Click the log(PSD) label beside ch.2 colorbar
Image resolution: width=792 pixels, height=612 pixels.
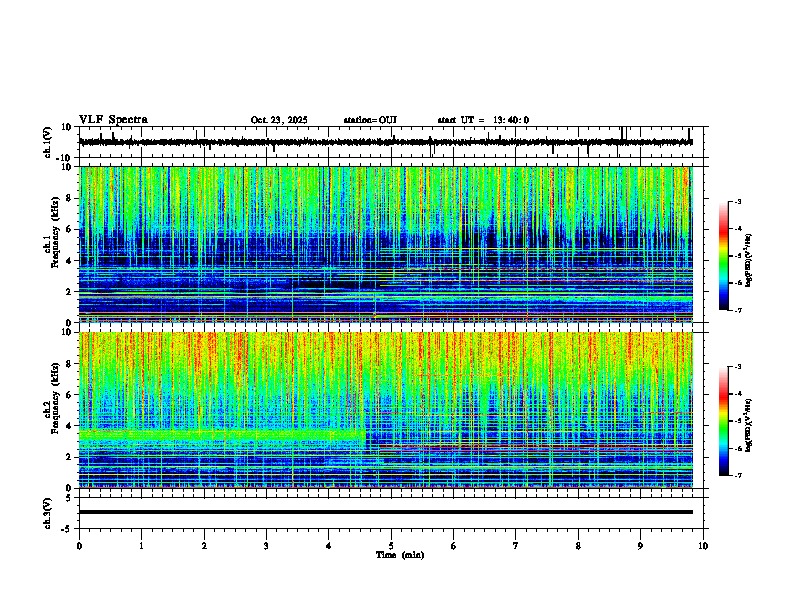(749, 425)
